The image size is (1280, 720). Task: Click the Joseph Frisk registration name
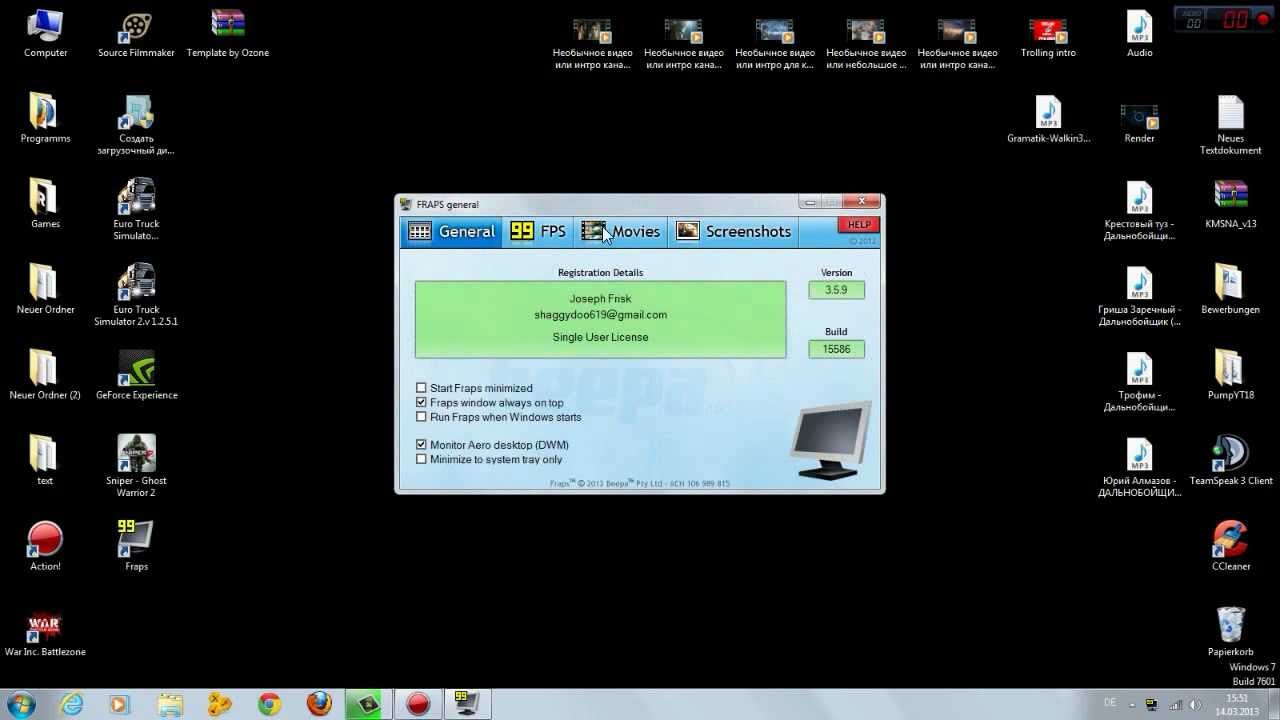click(600, 299)
